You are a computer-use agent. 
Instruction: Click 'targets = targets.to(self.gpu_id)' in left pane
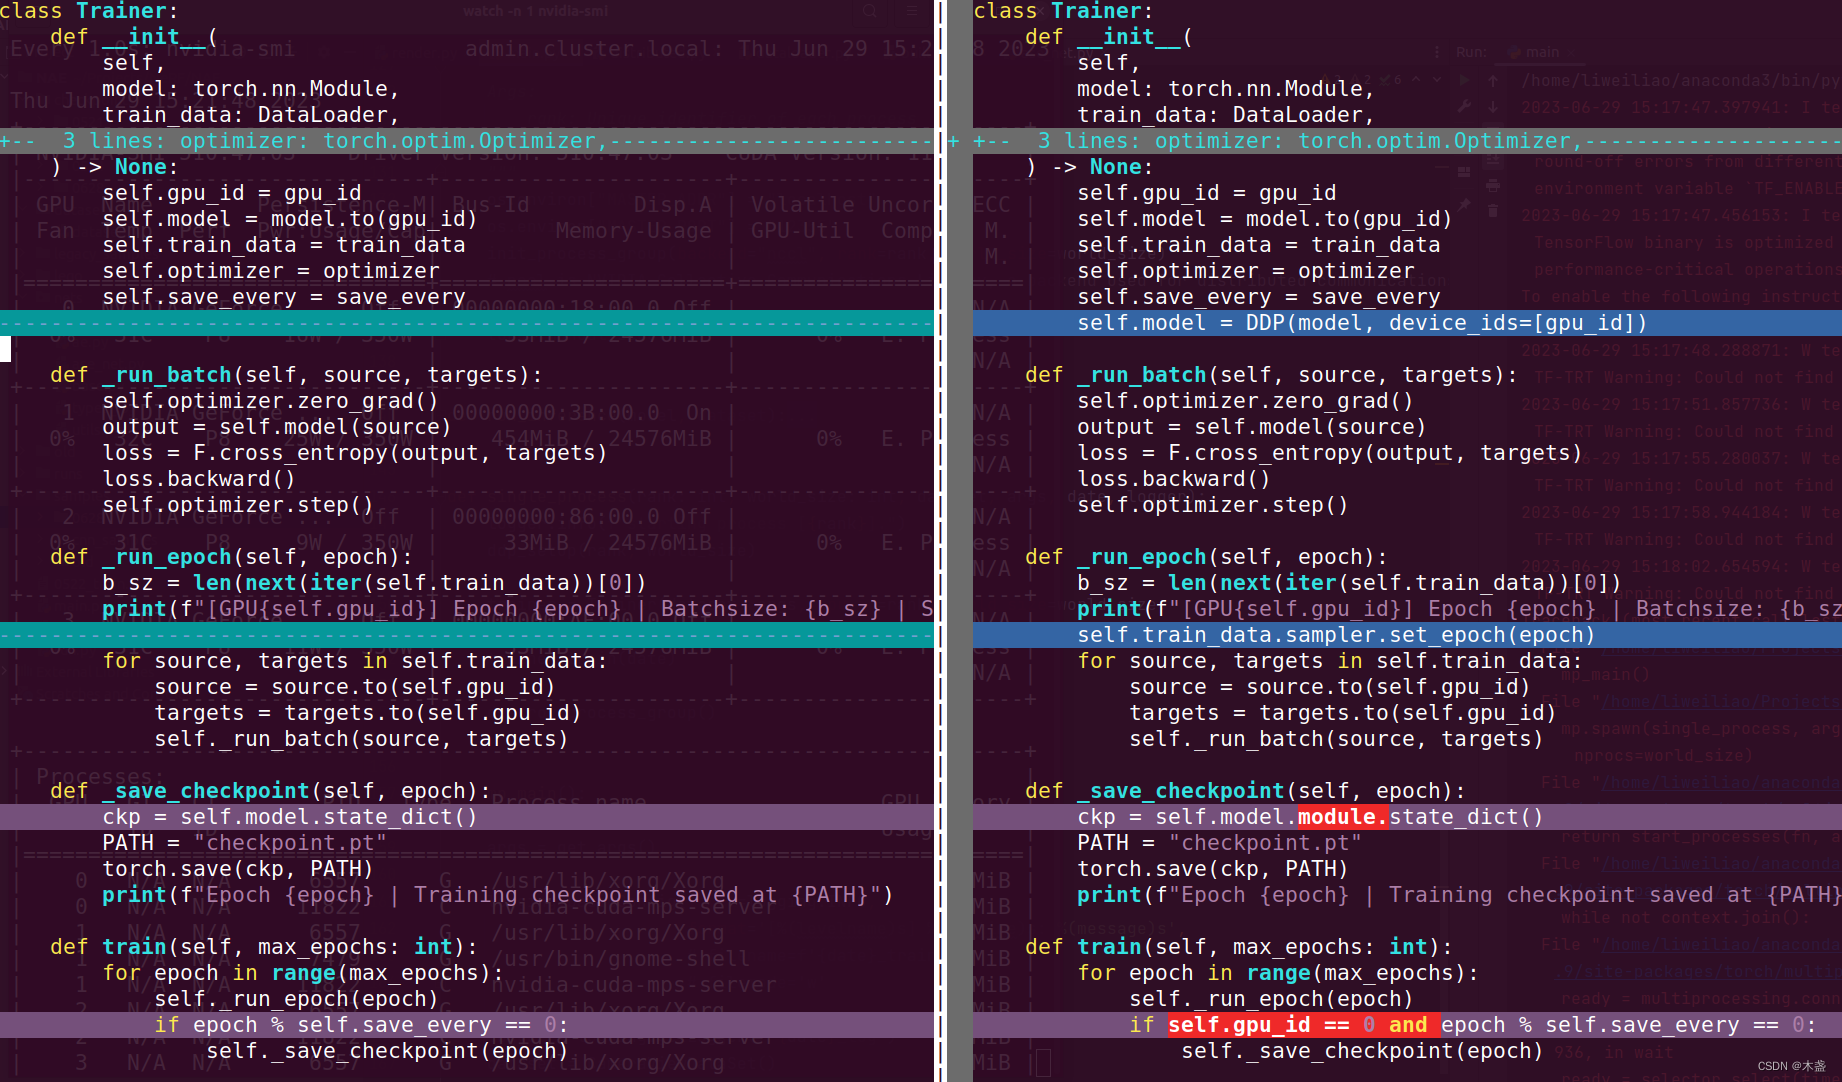tap(368, 713)
